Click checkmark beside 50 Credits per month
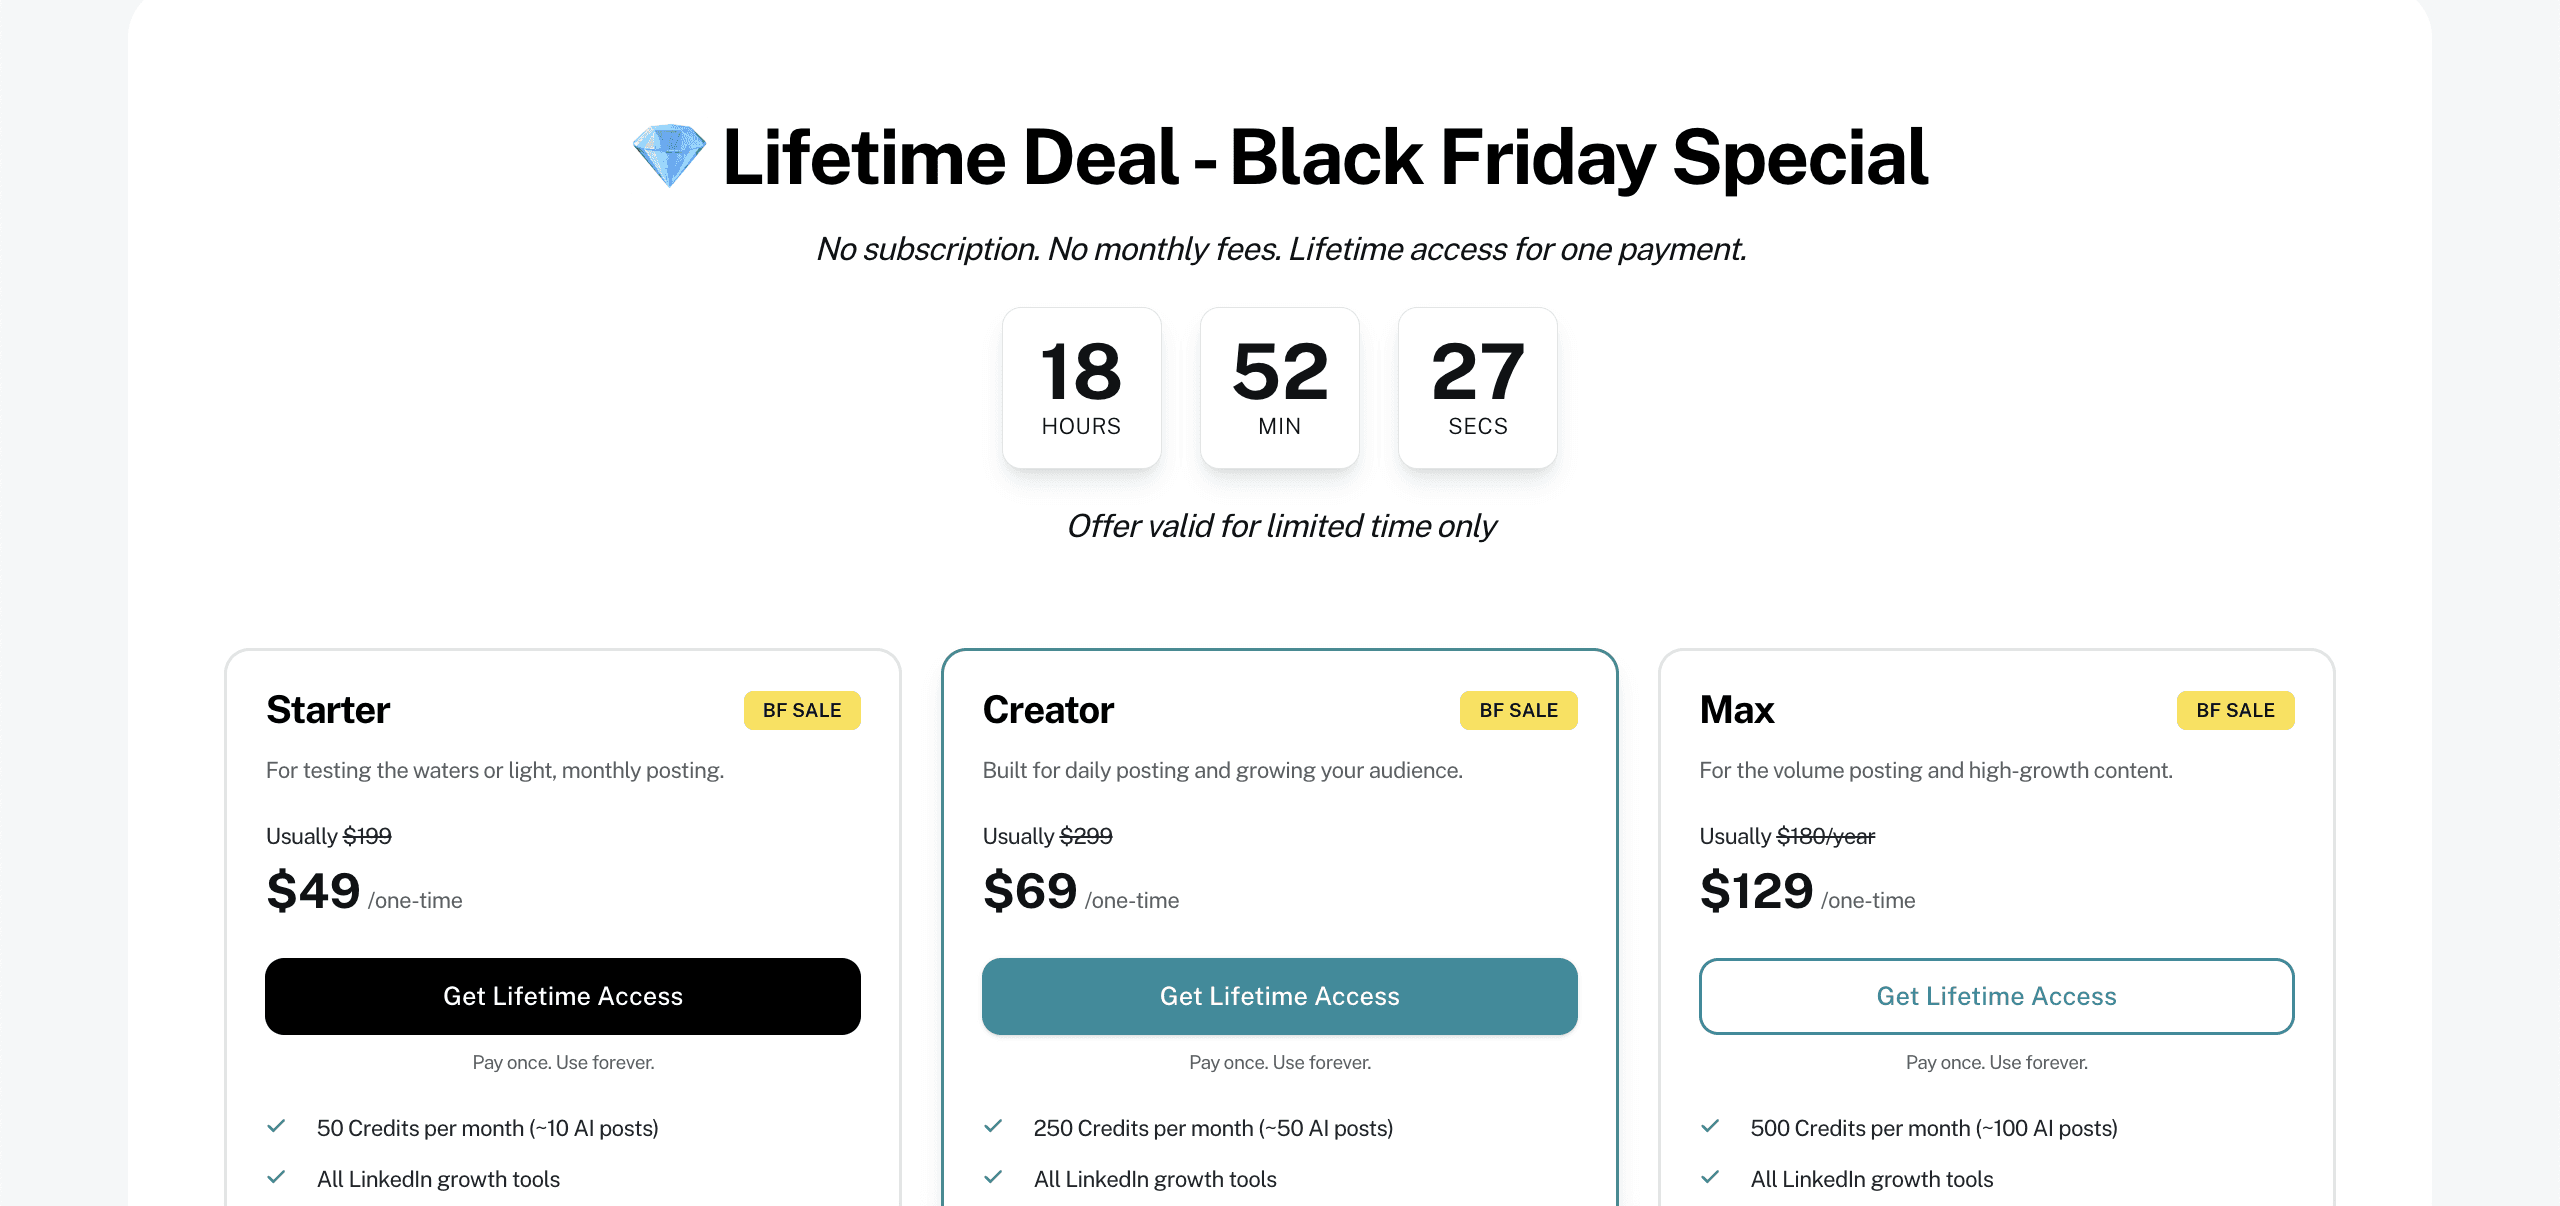The width and height of the screenshot is (2560, 1206). (x=277, y=1126)
